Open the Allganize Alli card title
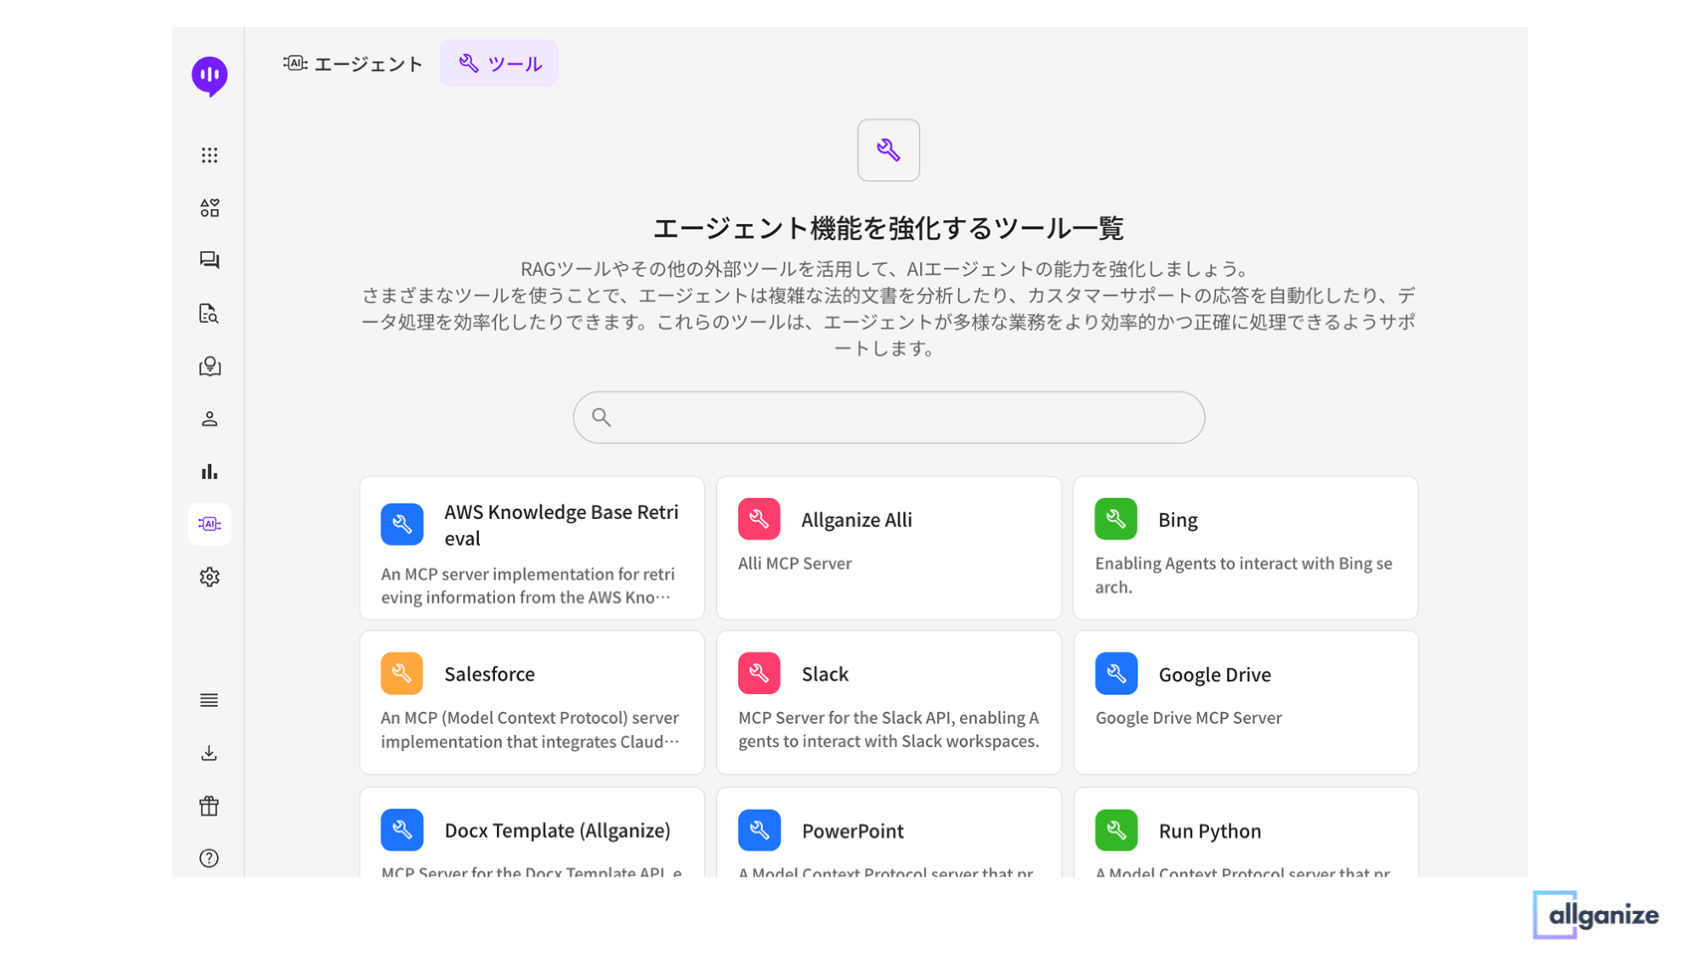The image size is (1700, 956). pyautogui.click(x=856, y=520)
